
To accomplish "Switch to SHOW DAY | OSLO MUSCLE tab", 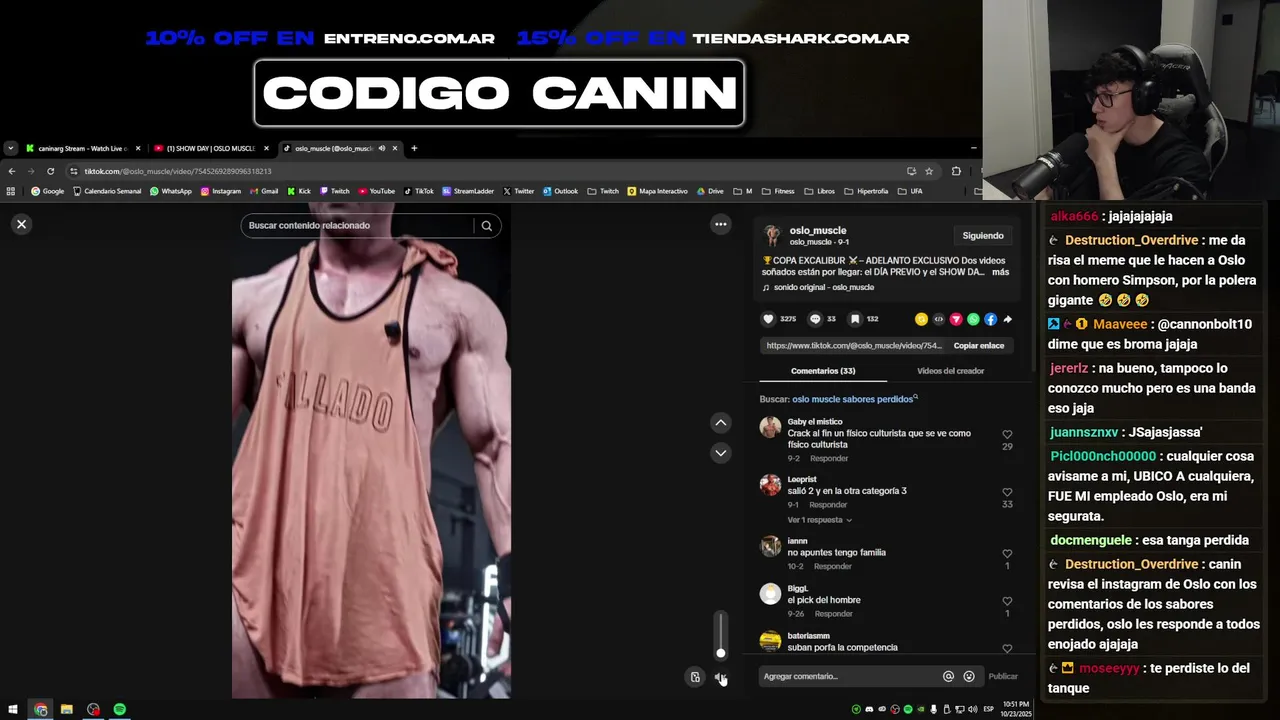I will [x=210, y=148].
